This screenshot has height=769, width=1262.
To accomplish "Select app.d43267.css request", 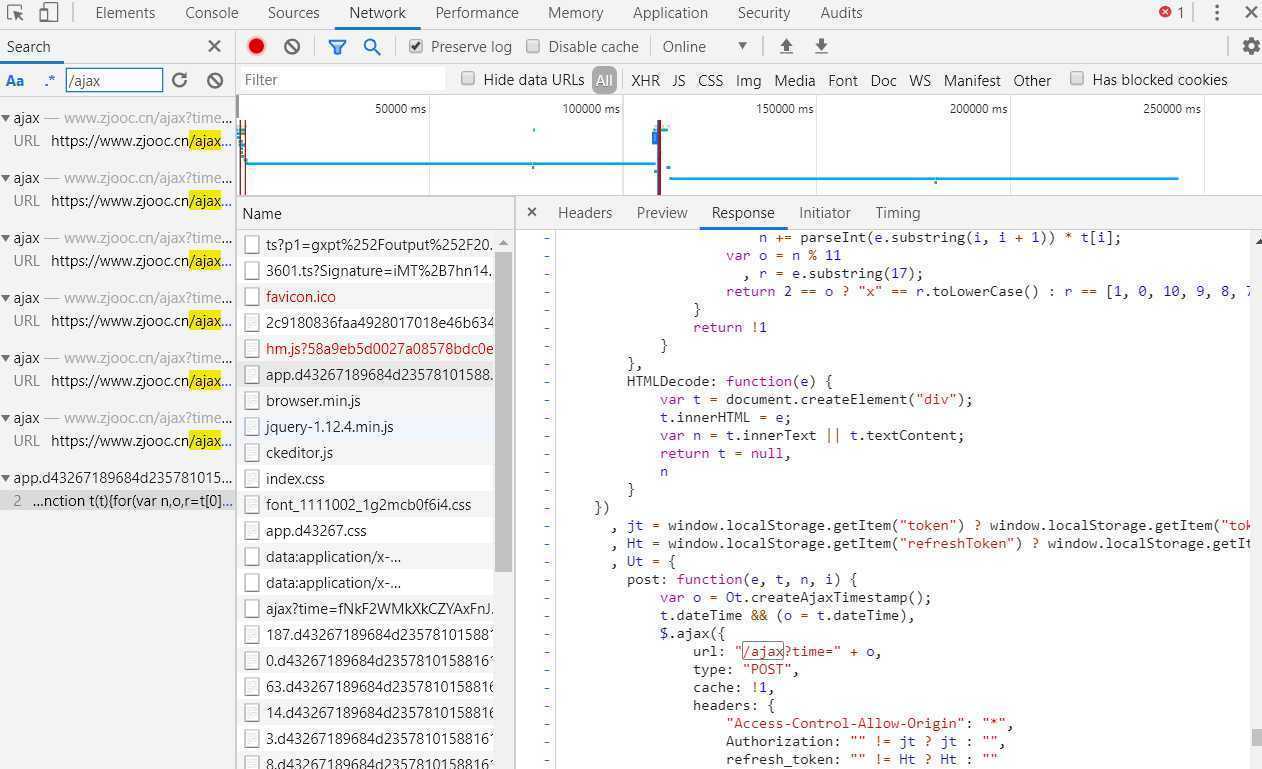I will coord(367,531).
